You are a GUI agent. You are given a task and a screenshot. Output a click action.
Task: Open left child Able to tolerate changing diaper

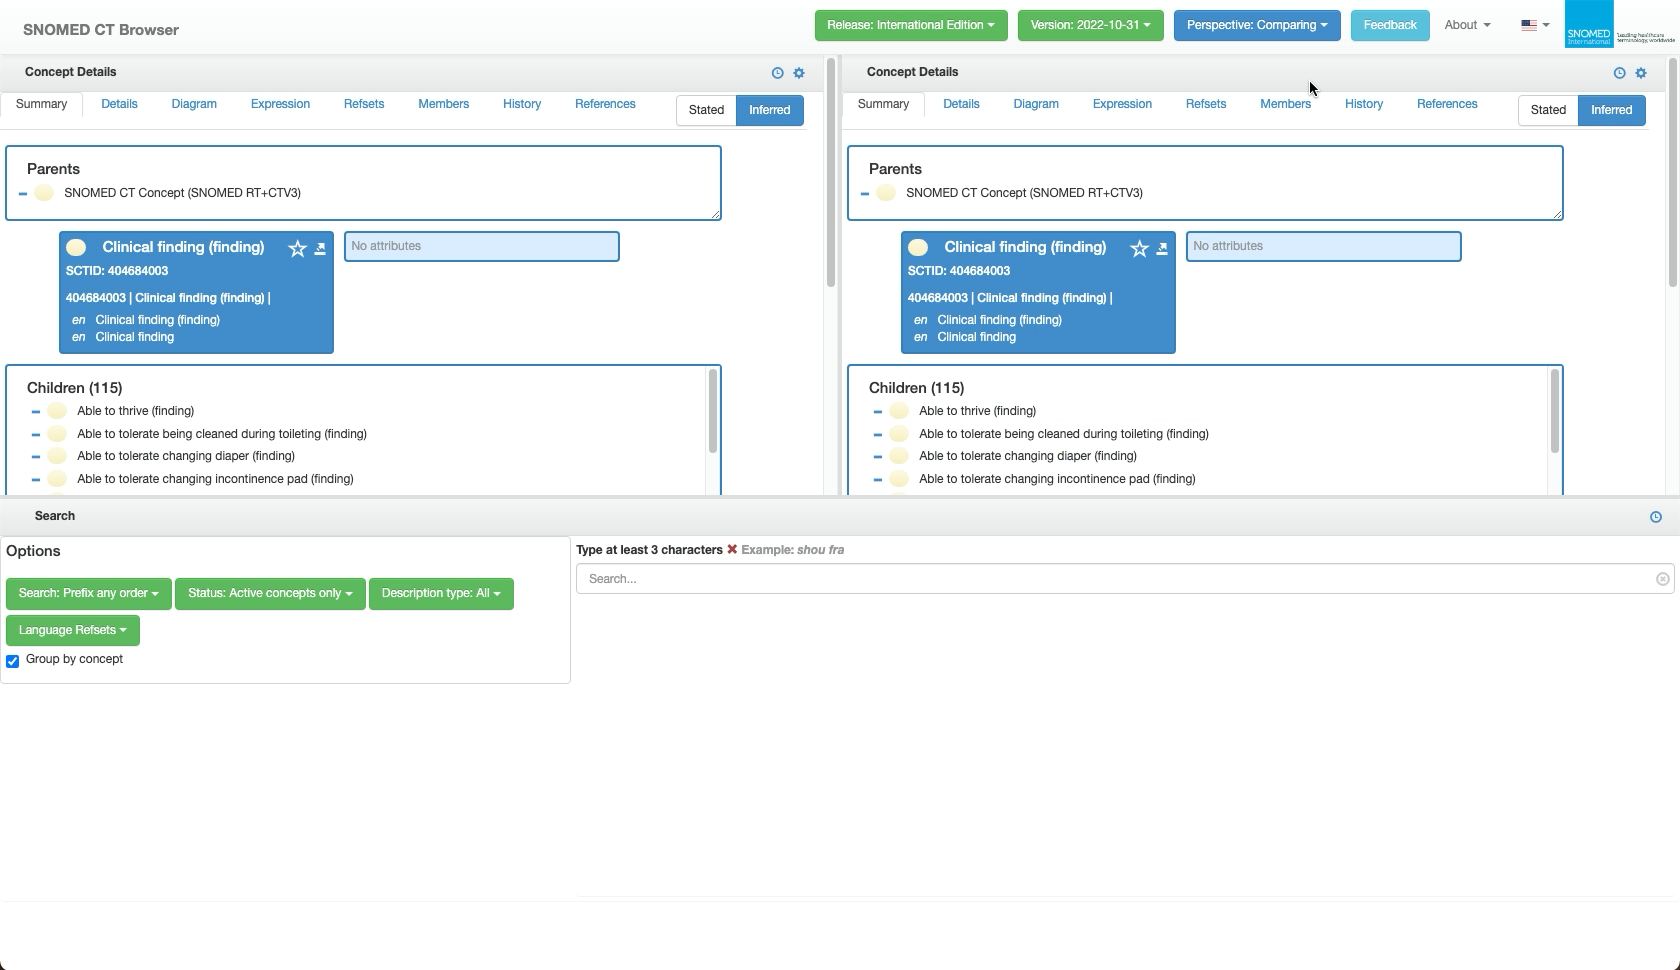pyautogui.click(x=186, y=456)
